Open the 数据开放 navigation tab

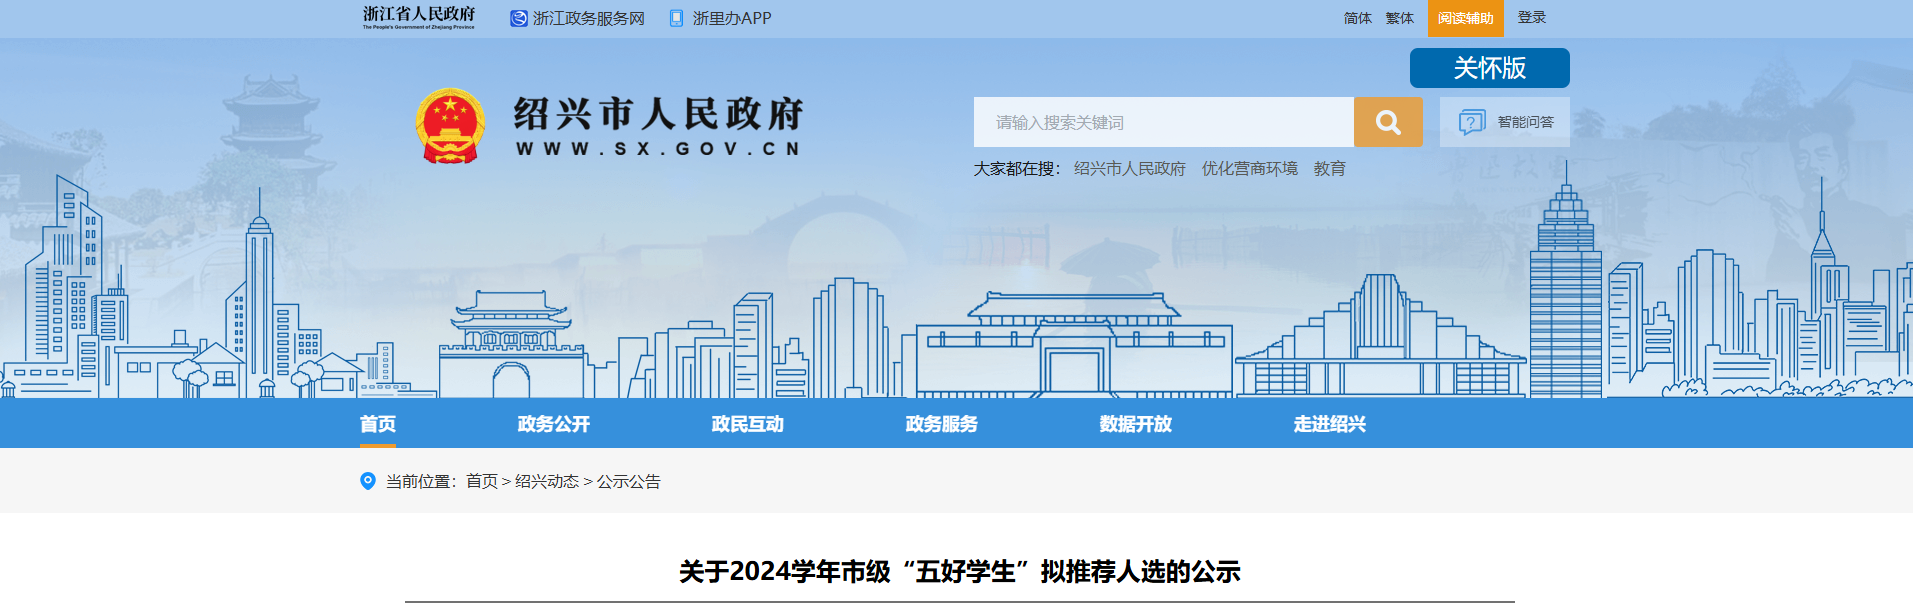pos(1135,424)
